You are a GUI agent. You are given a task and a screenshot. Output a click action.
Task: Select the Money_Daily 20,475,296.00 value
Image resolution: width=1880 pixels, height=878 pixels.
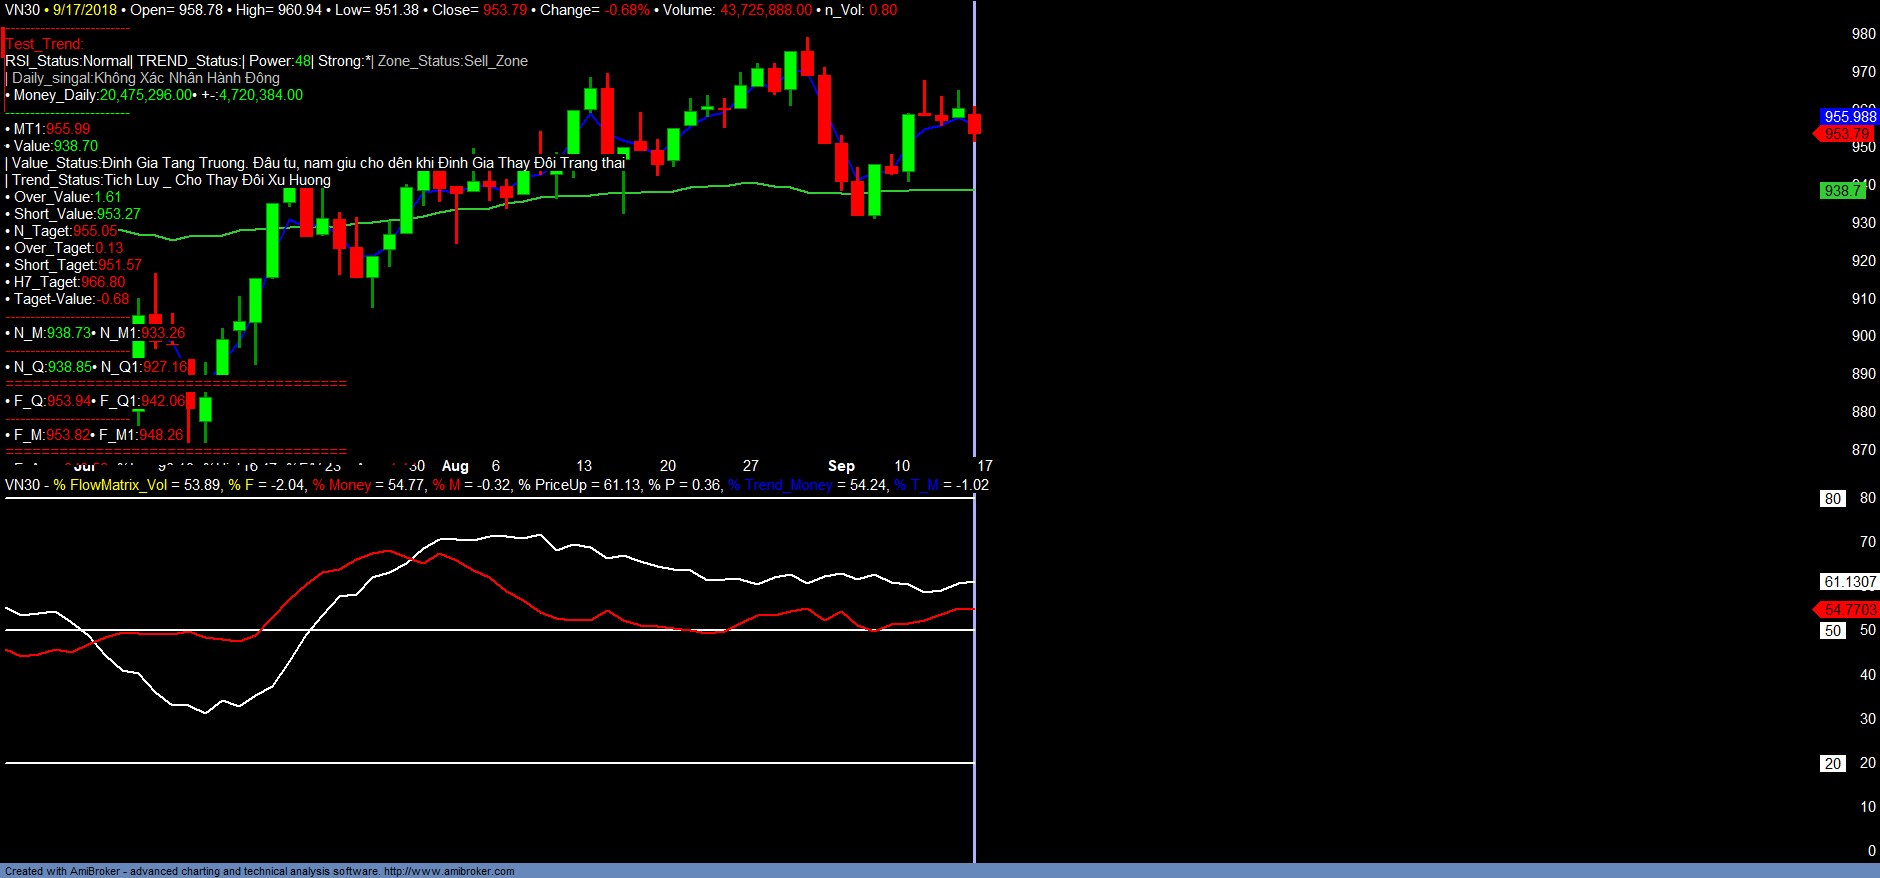click(x=145, y=95)
